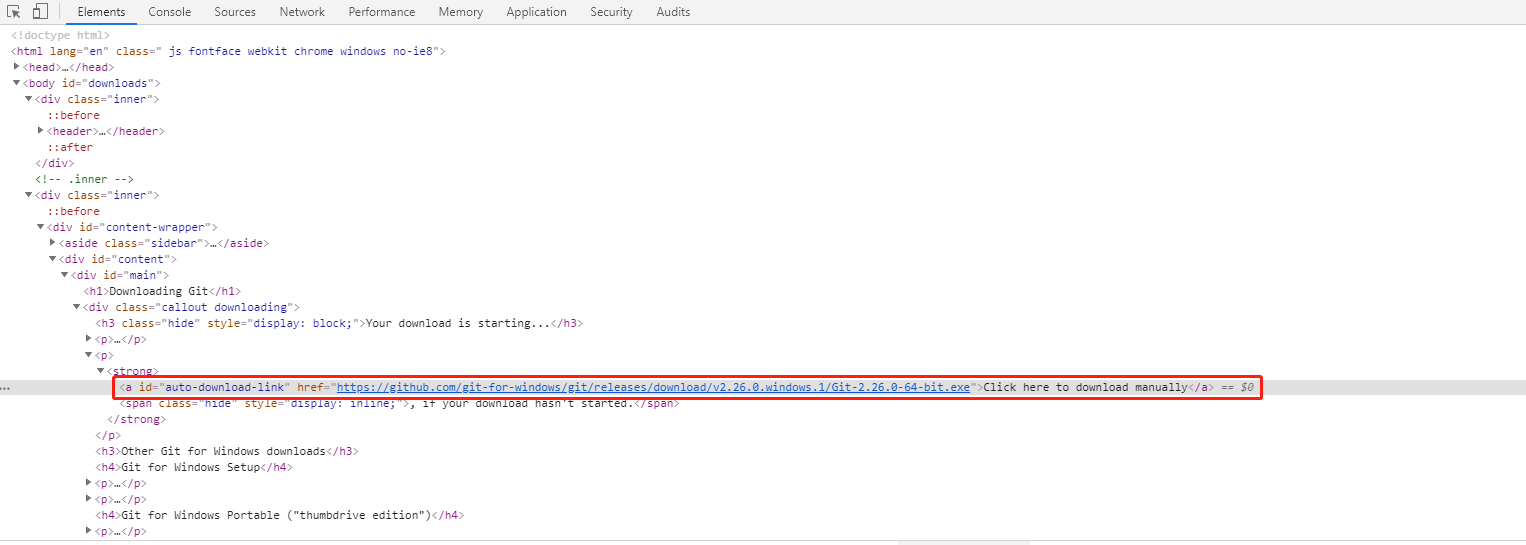Select the h3 Your download is starting row
This screenshot has width=1526, height=545.
pos(339,323)
